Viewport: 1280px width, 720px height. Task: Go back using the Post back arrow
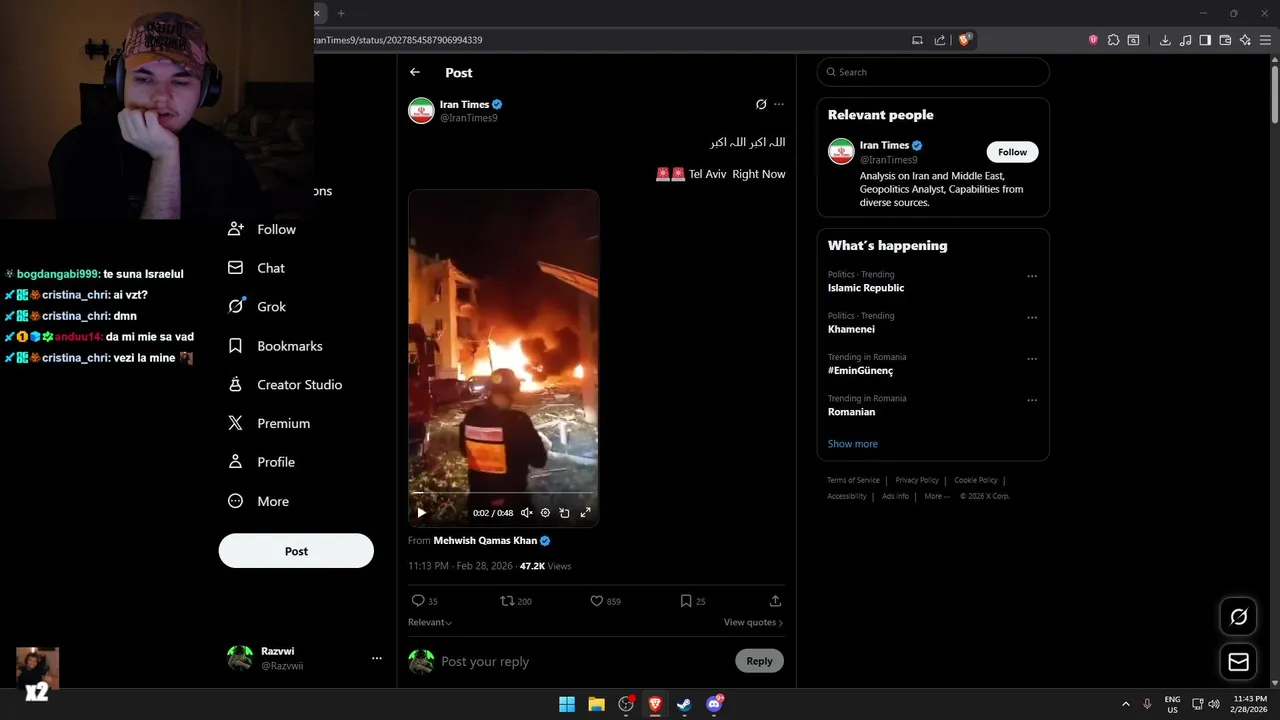[x=415, y=72]
